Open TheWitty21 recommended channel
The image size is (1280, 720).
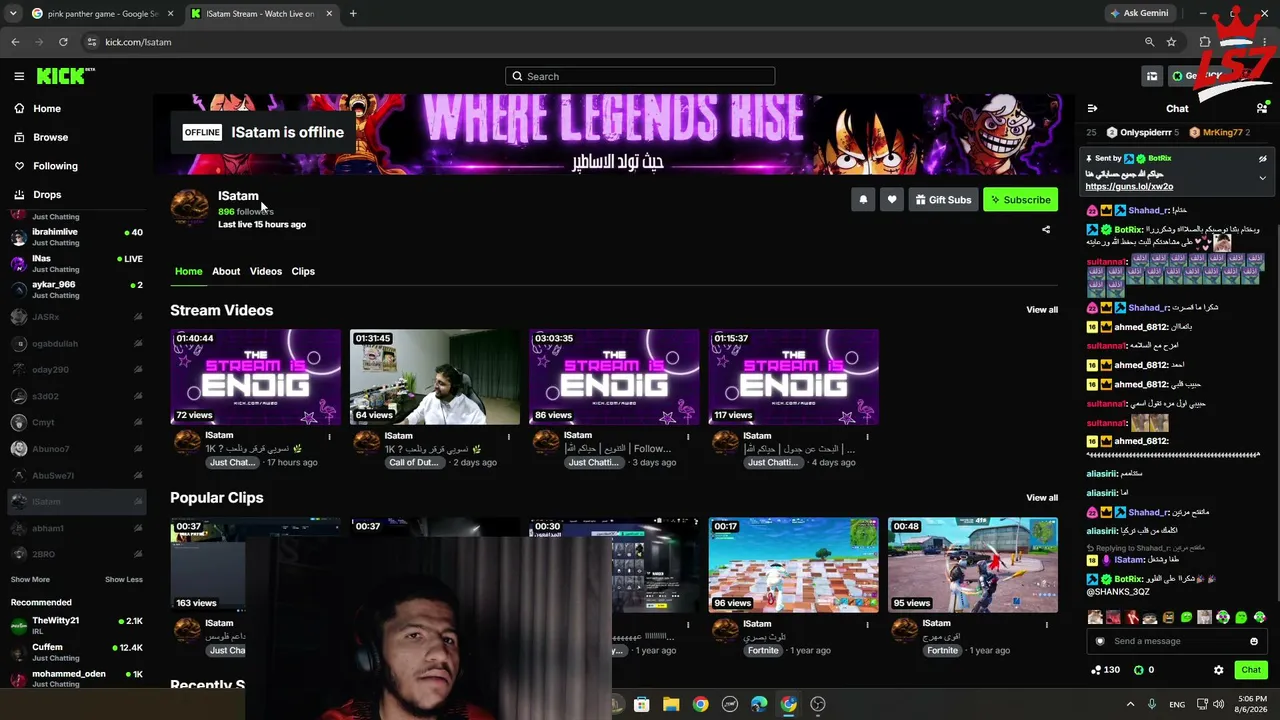pos(76,626)
